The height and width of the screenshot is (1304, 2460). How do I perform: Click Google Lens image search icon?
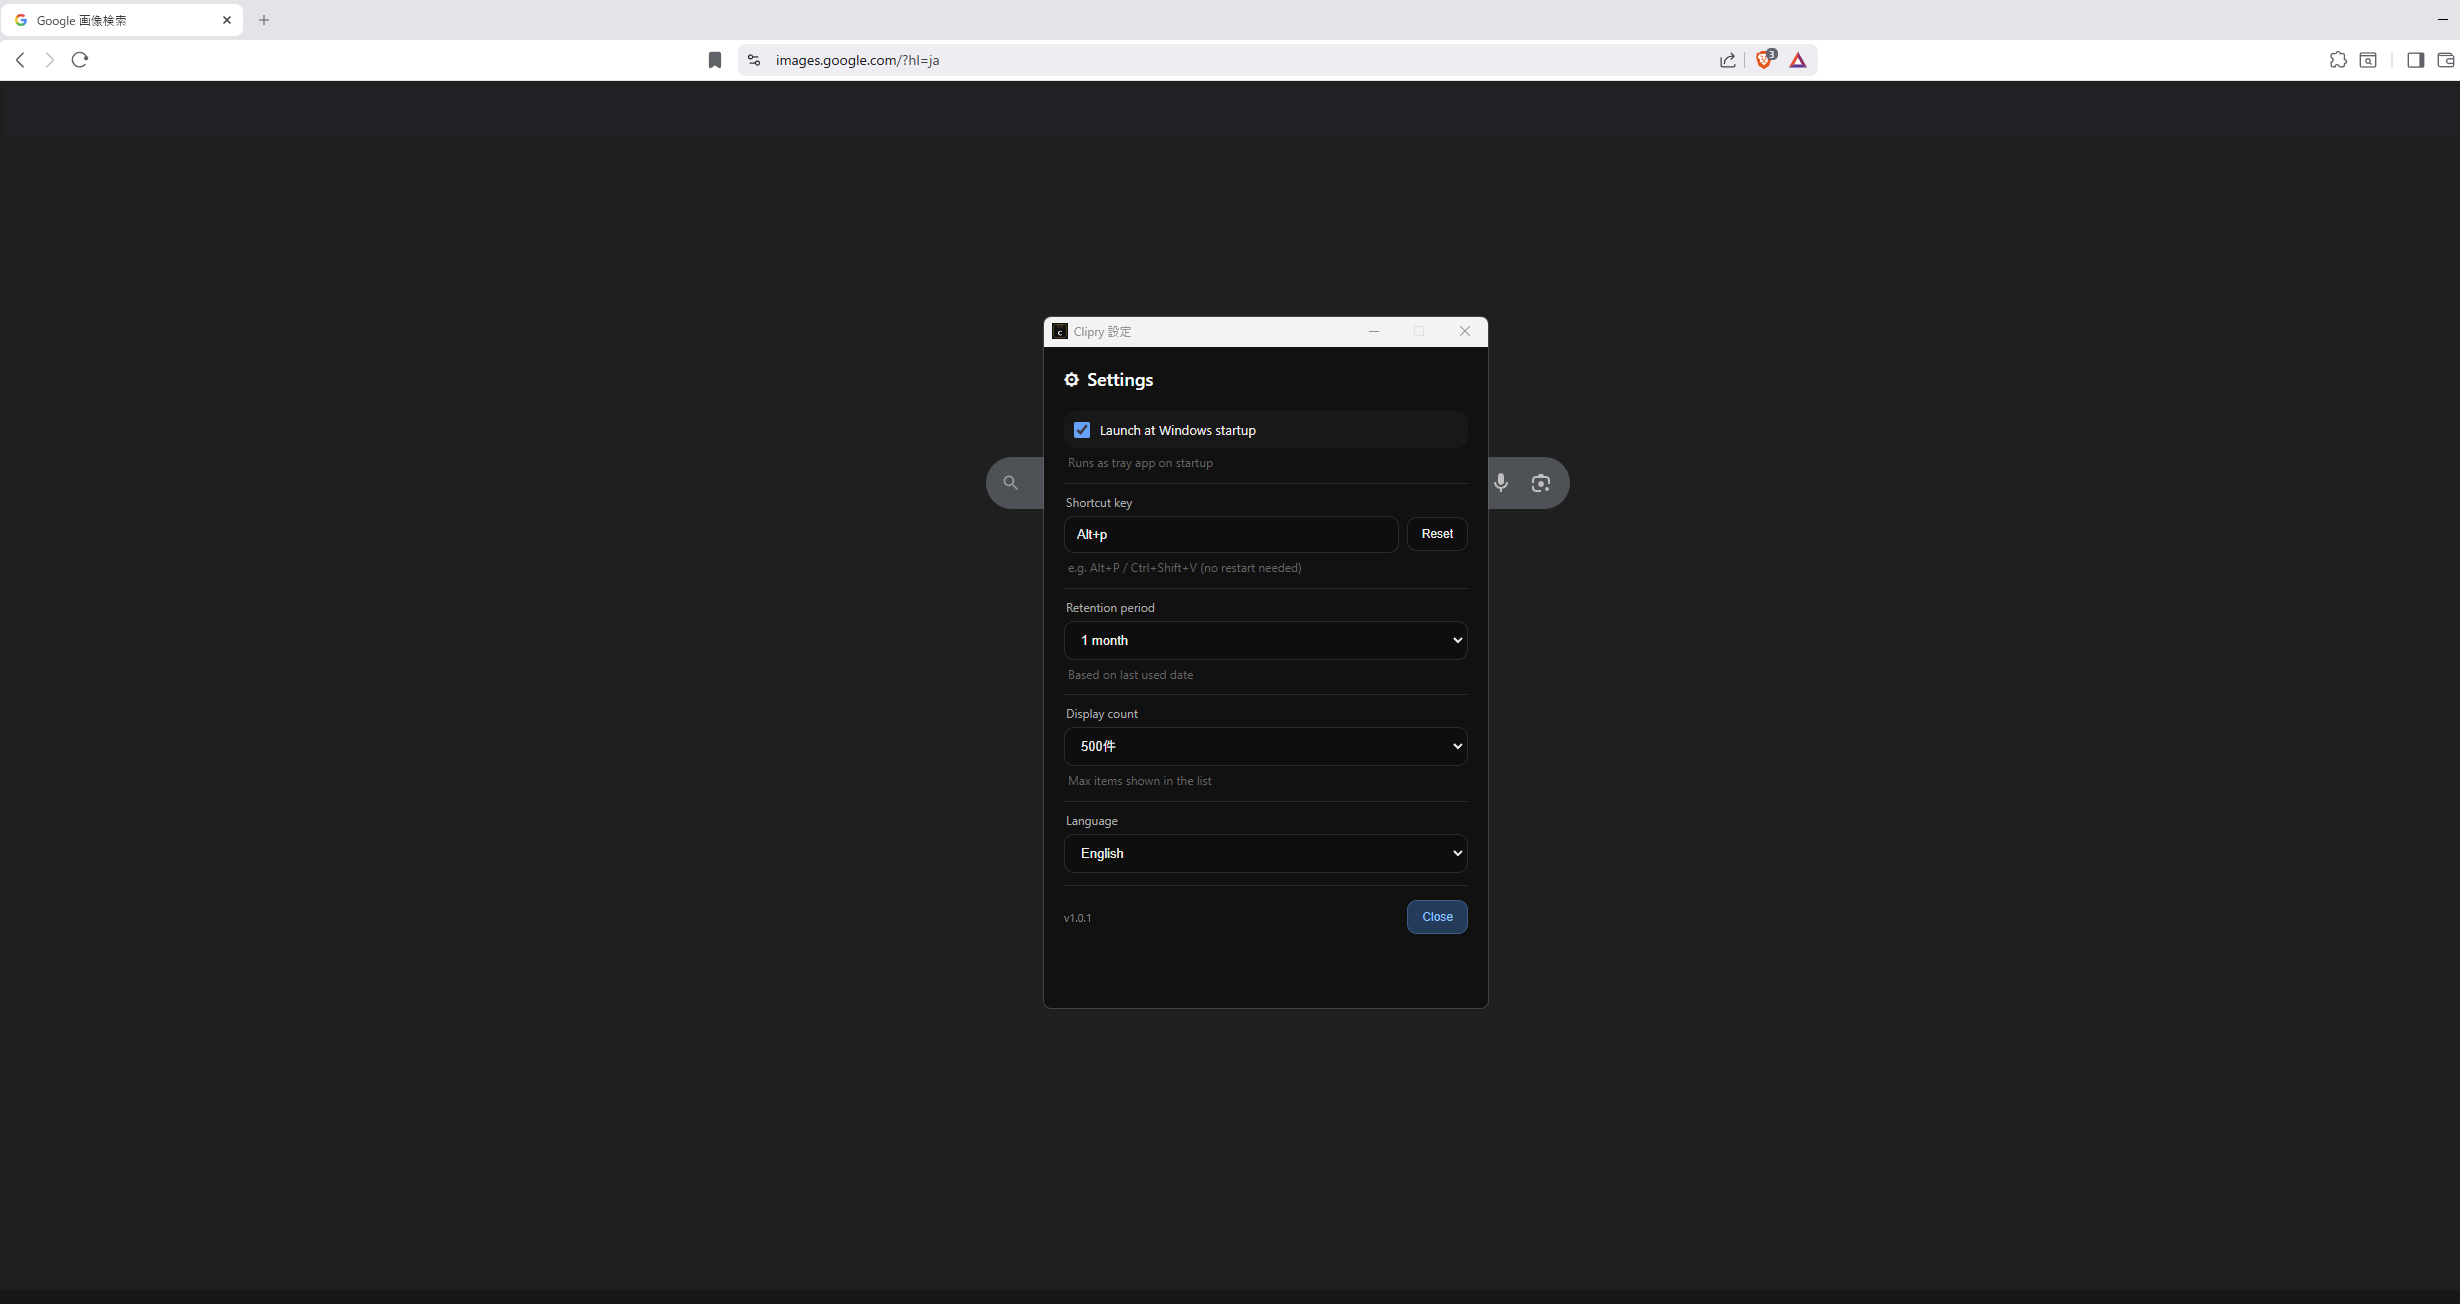[x=1541, y=483]
